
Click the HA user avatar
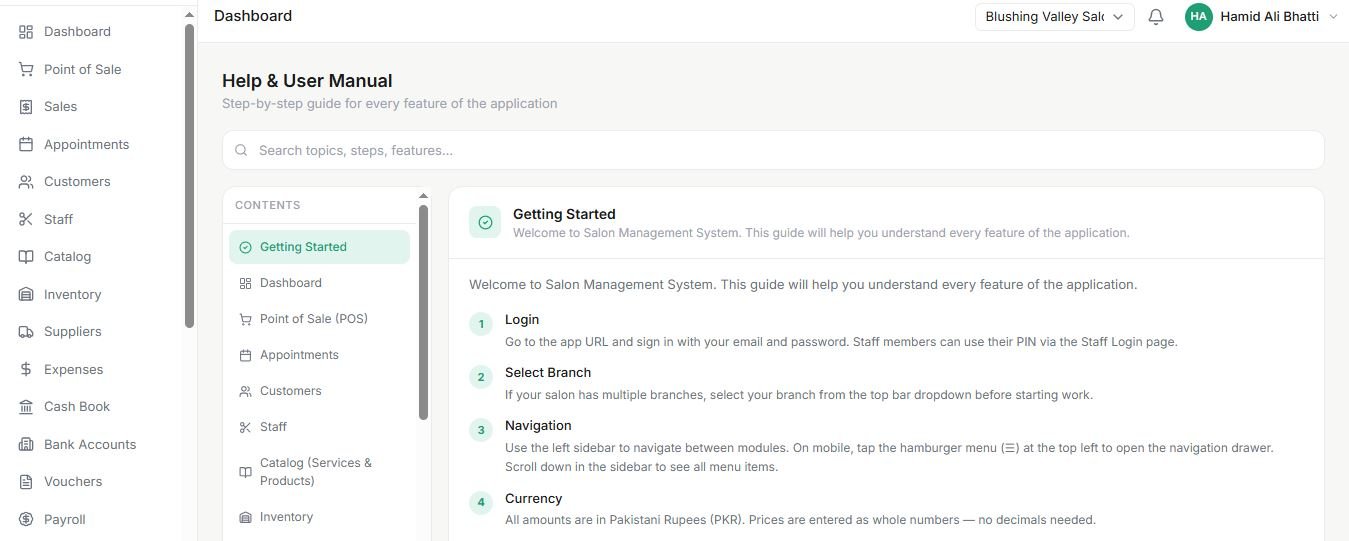1198,17
